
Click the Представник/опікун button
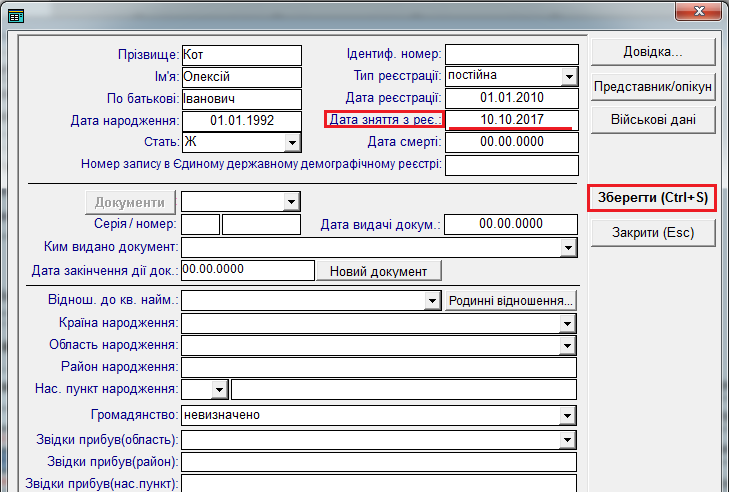click(x=652, y=86)
